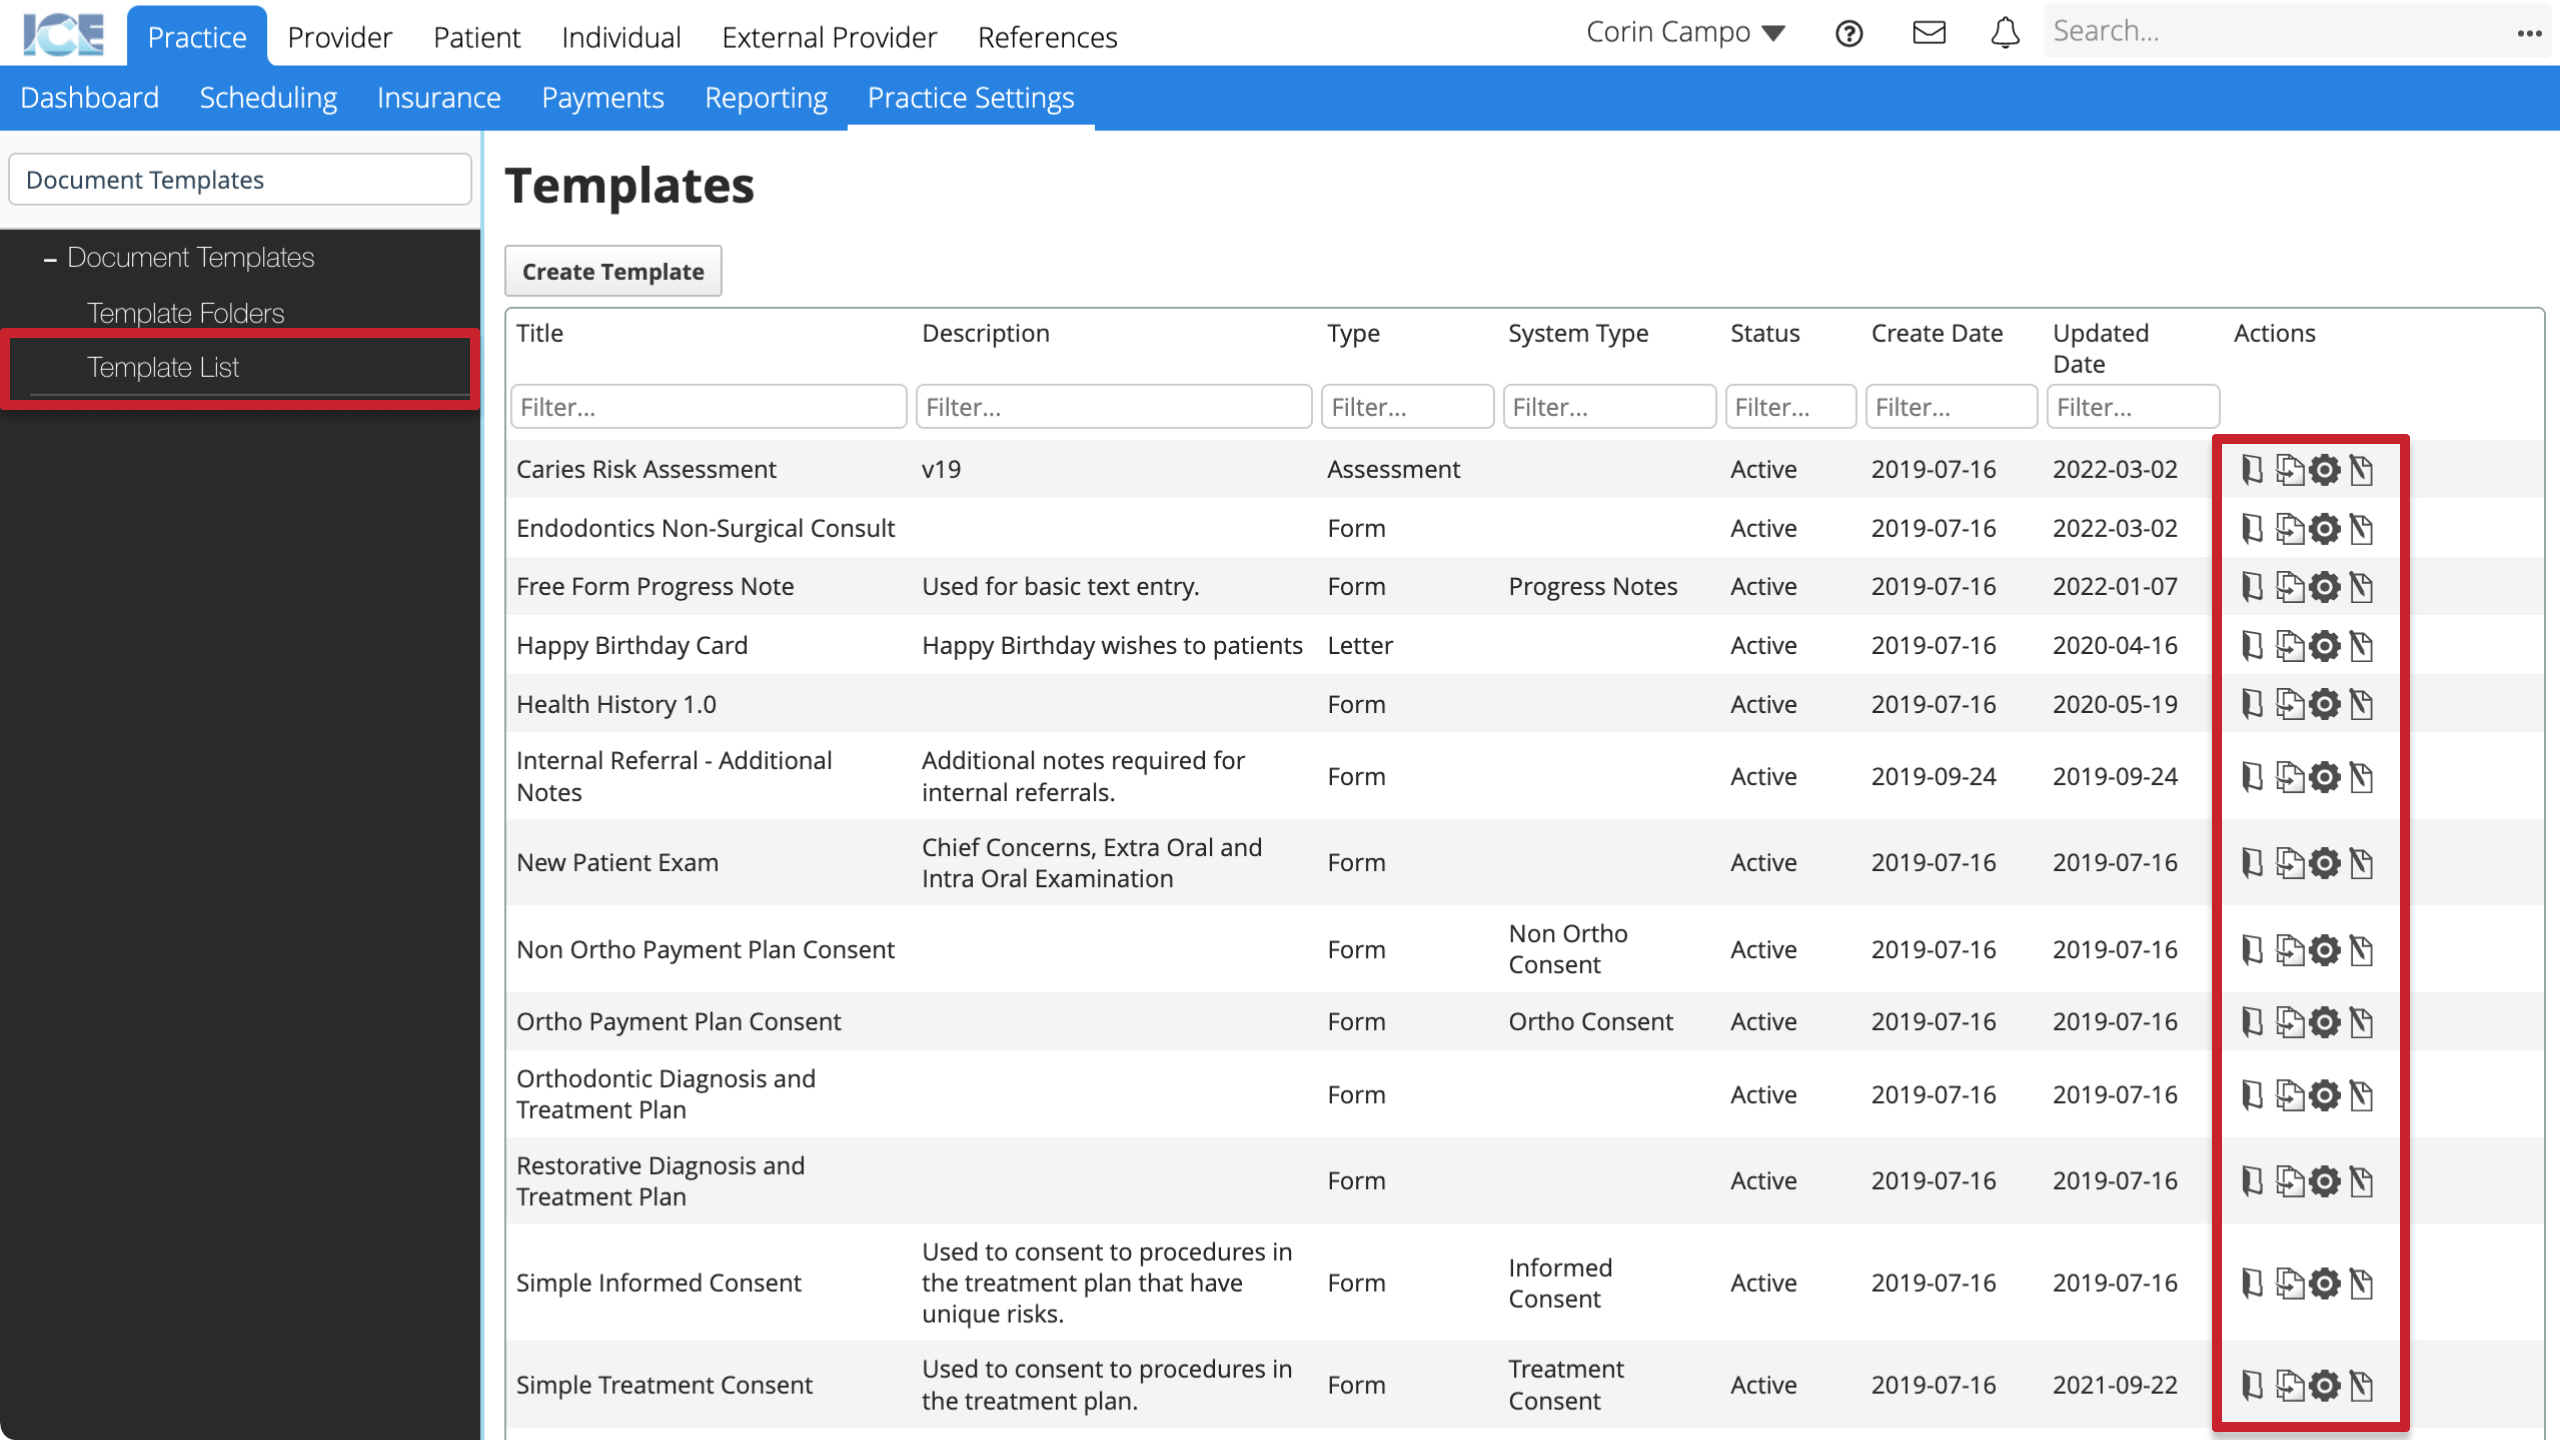Click the document icon for Health History 1.0
2560x1440 pixels.
pos(2252,705)
